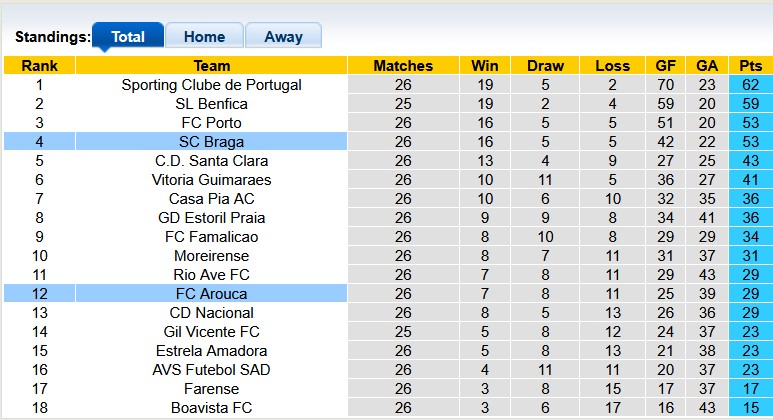Open Casa Pia AC team page

pos(211,199)
